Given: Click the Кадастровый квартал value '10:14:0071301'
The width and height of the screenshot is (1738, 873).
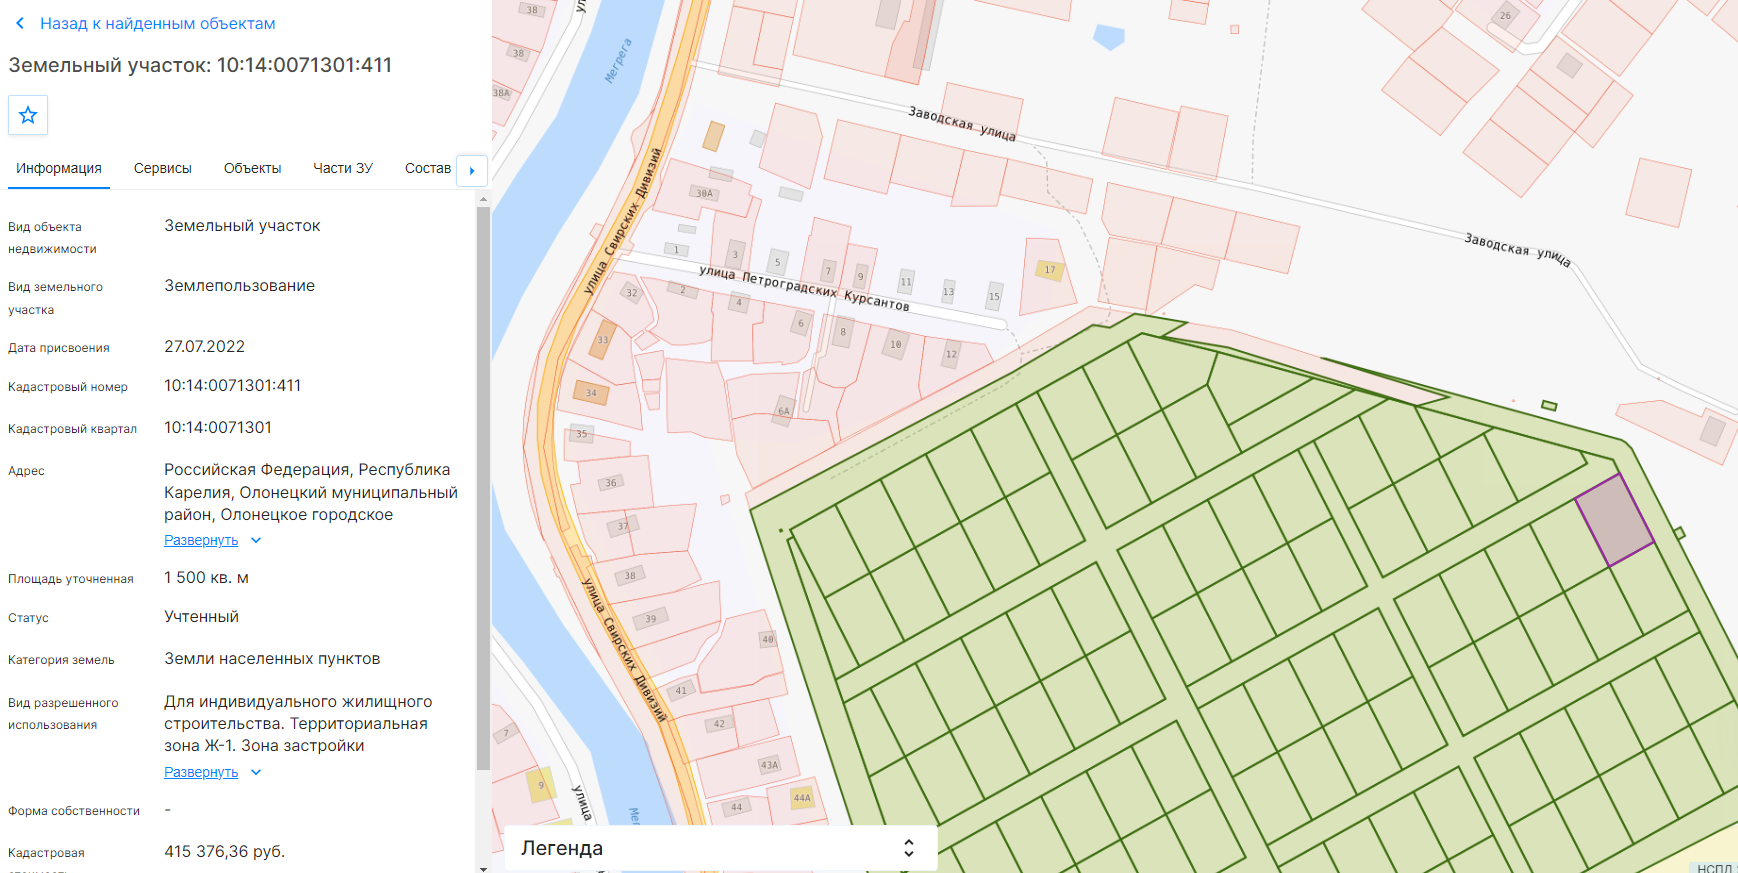Looking at the screenshot, I should [x=218, y=428].
